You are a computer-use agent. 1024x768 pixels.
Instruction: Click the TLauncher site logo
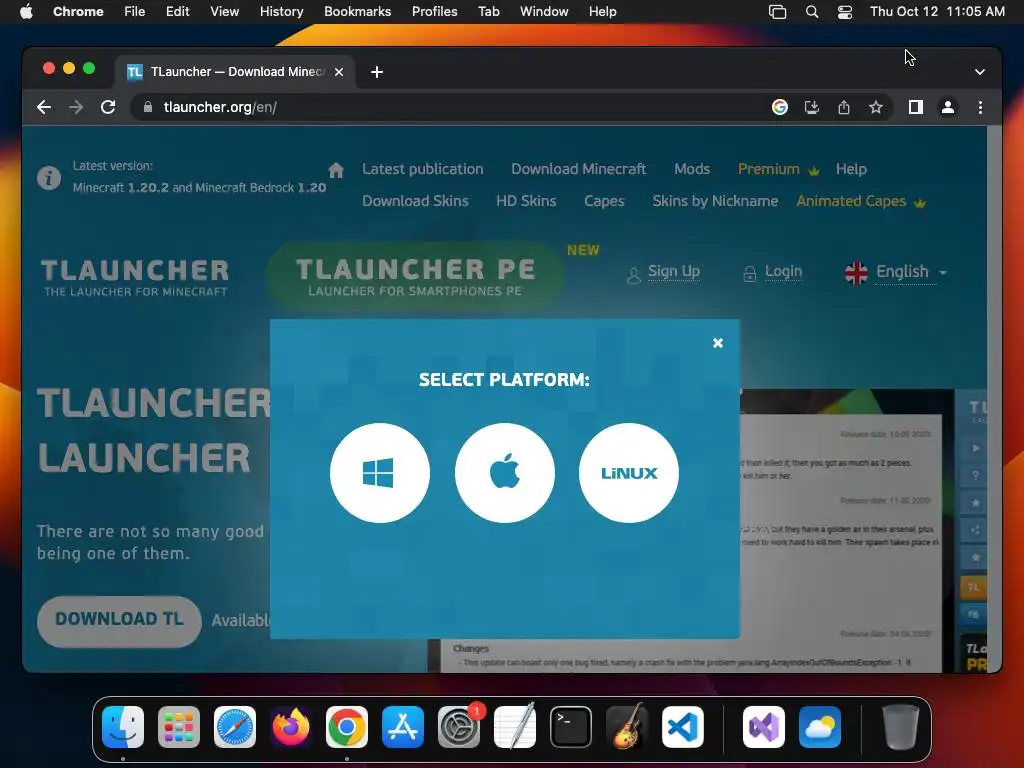[135, 278]
